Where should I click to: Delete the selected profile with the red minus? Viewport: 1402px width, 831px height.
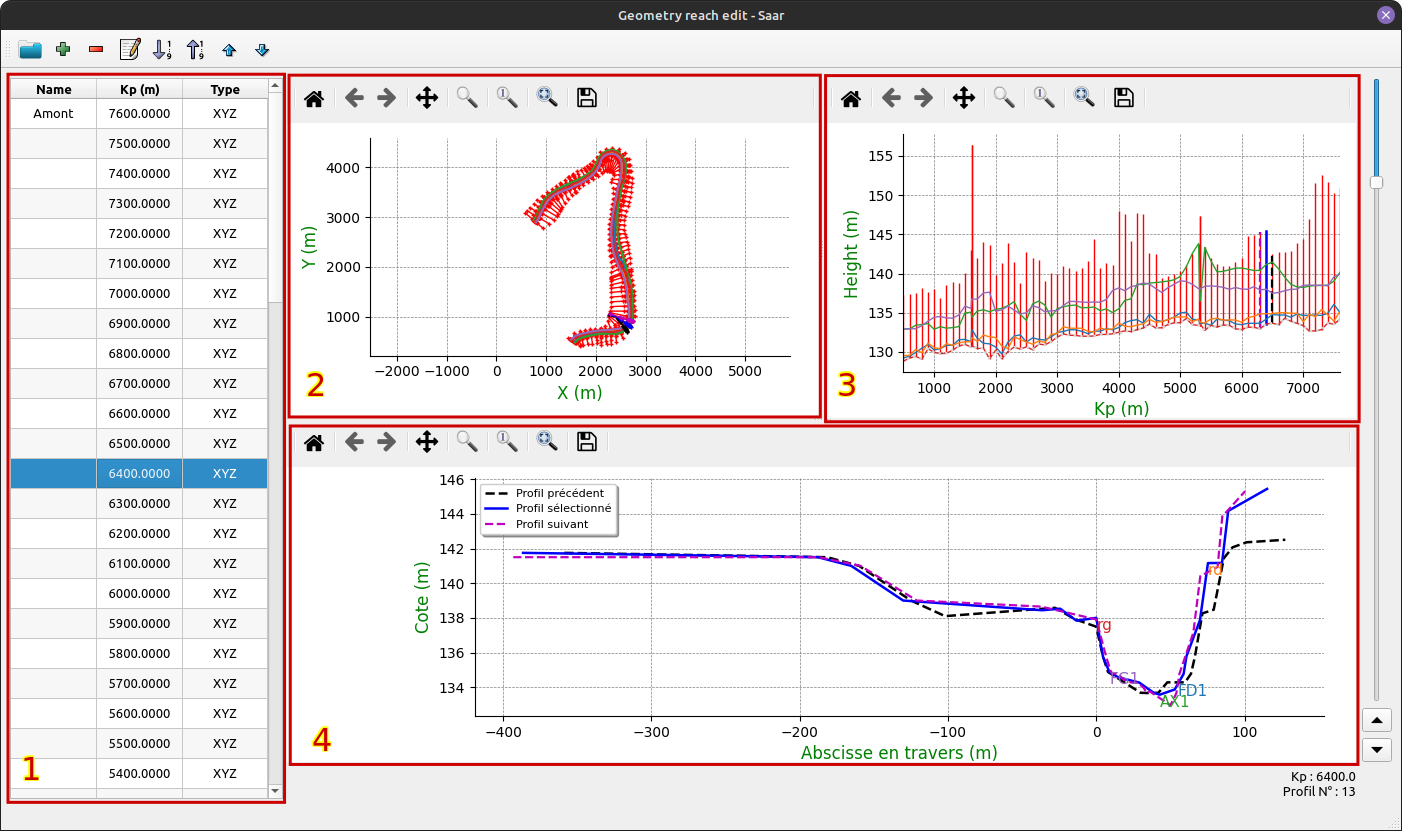tap(96, 49)
